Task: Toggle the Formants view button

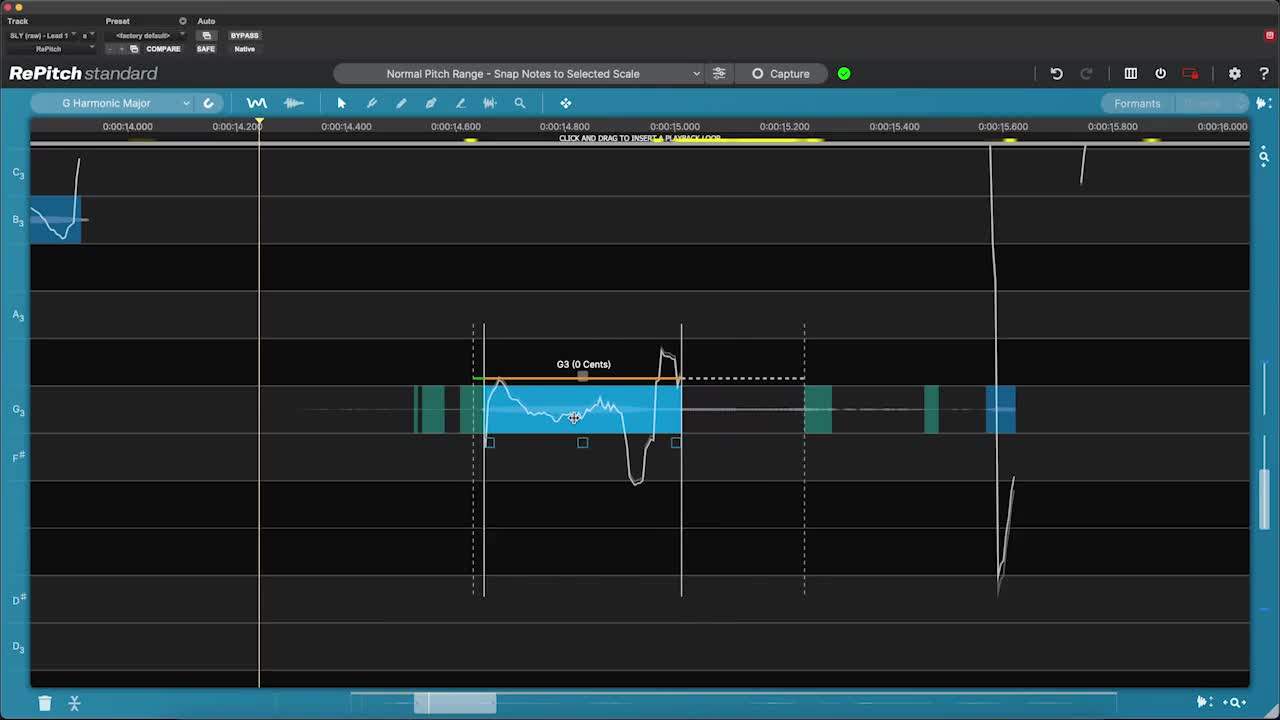Action: [1137, 103]
